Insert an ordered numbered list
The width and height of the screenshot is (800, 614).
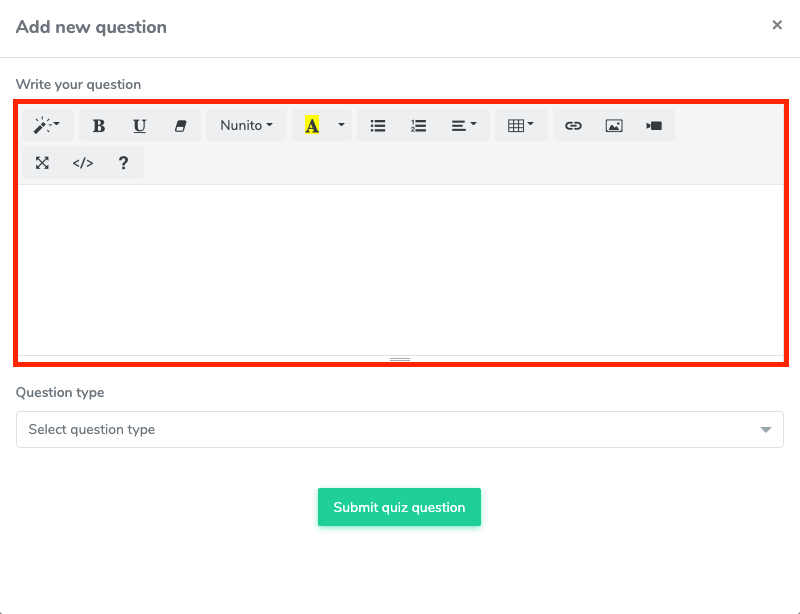417,125
